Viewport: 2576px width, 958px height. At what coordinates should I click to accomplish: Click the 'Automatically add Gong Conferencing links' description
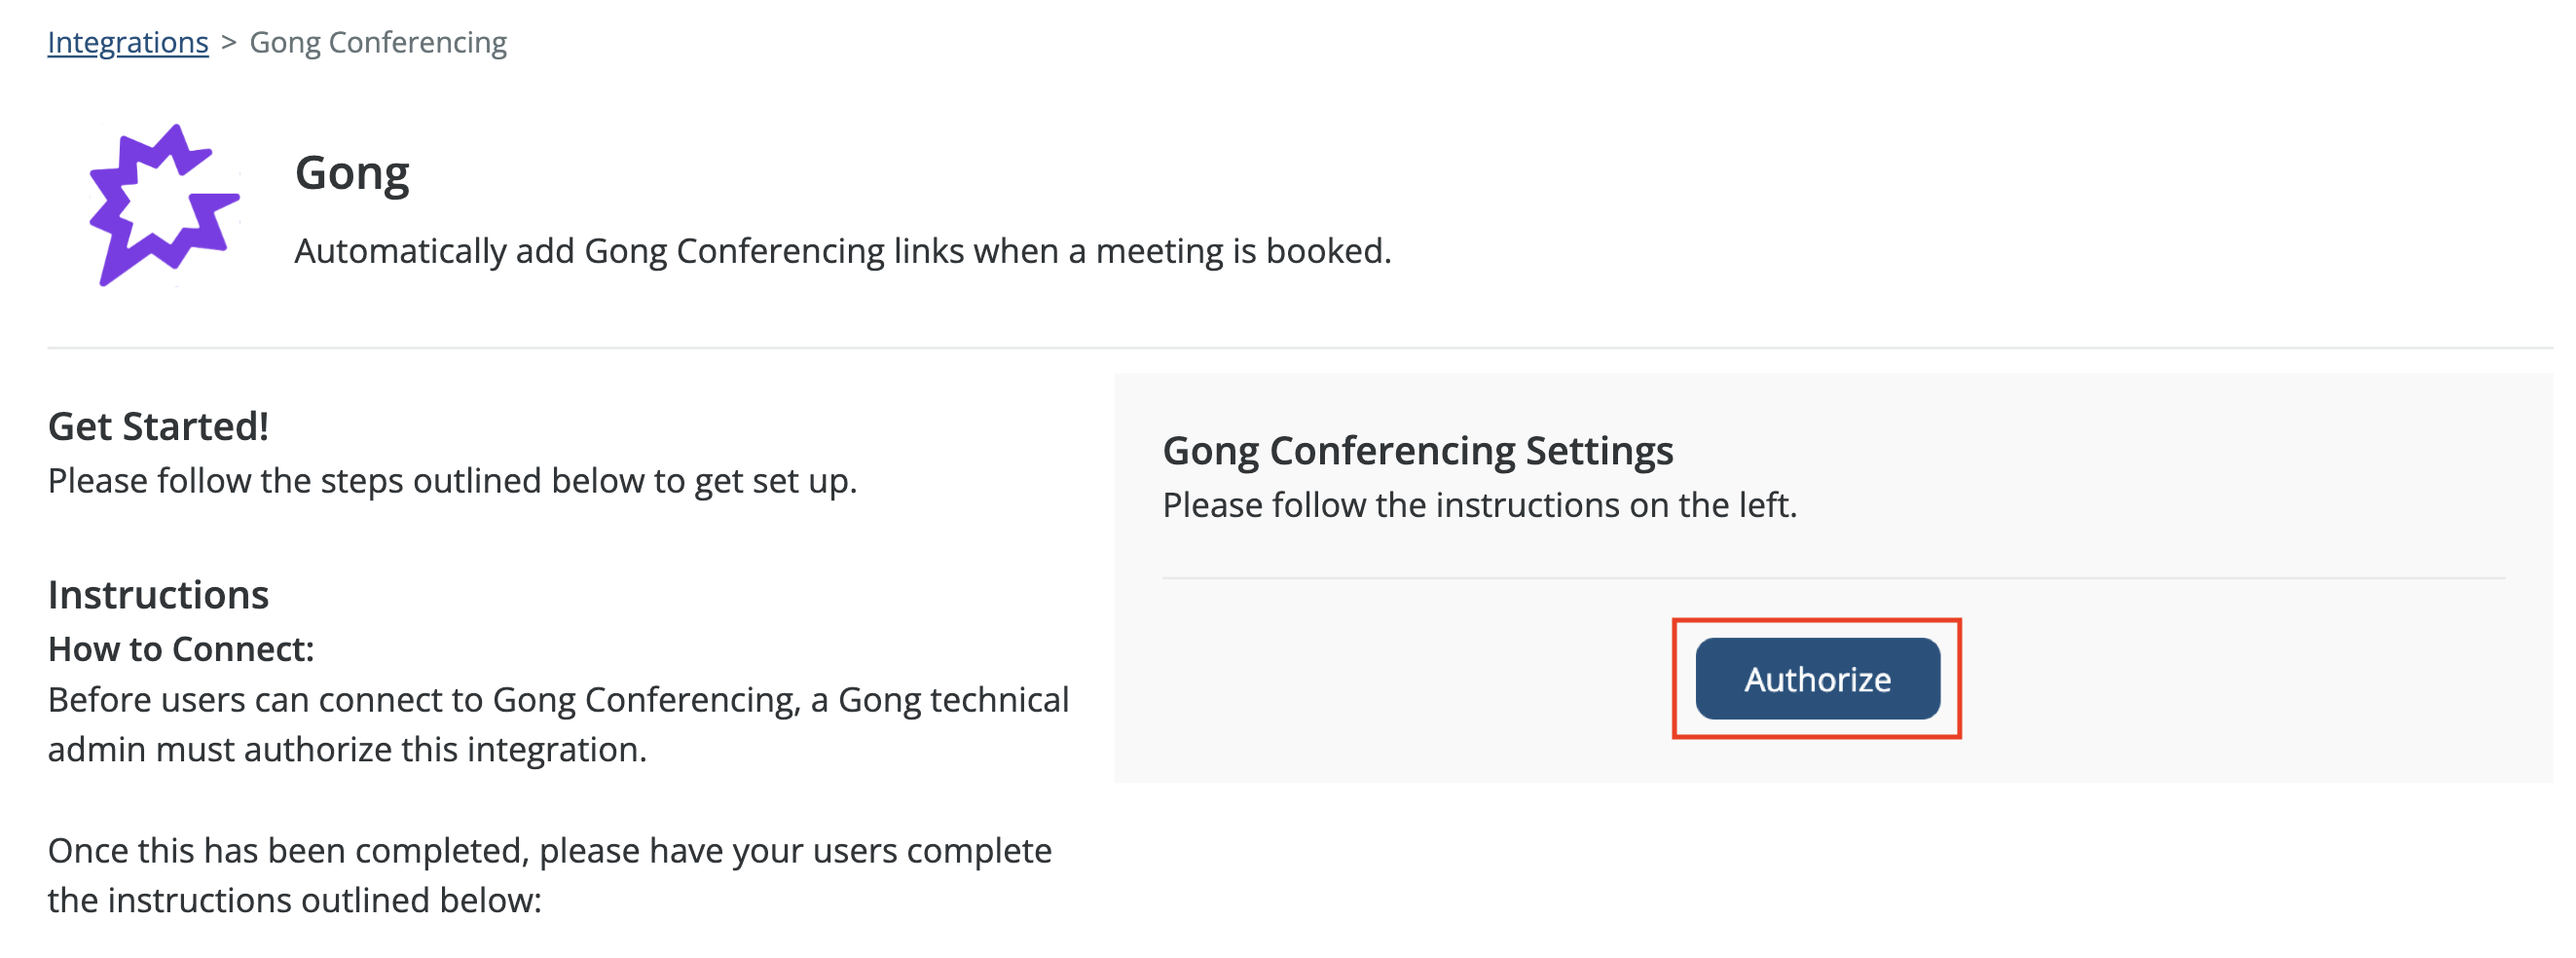(x=842, y=251)
